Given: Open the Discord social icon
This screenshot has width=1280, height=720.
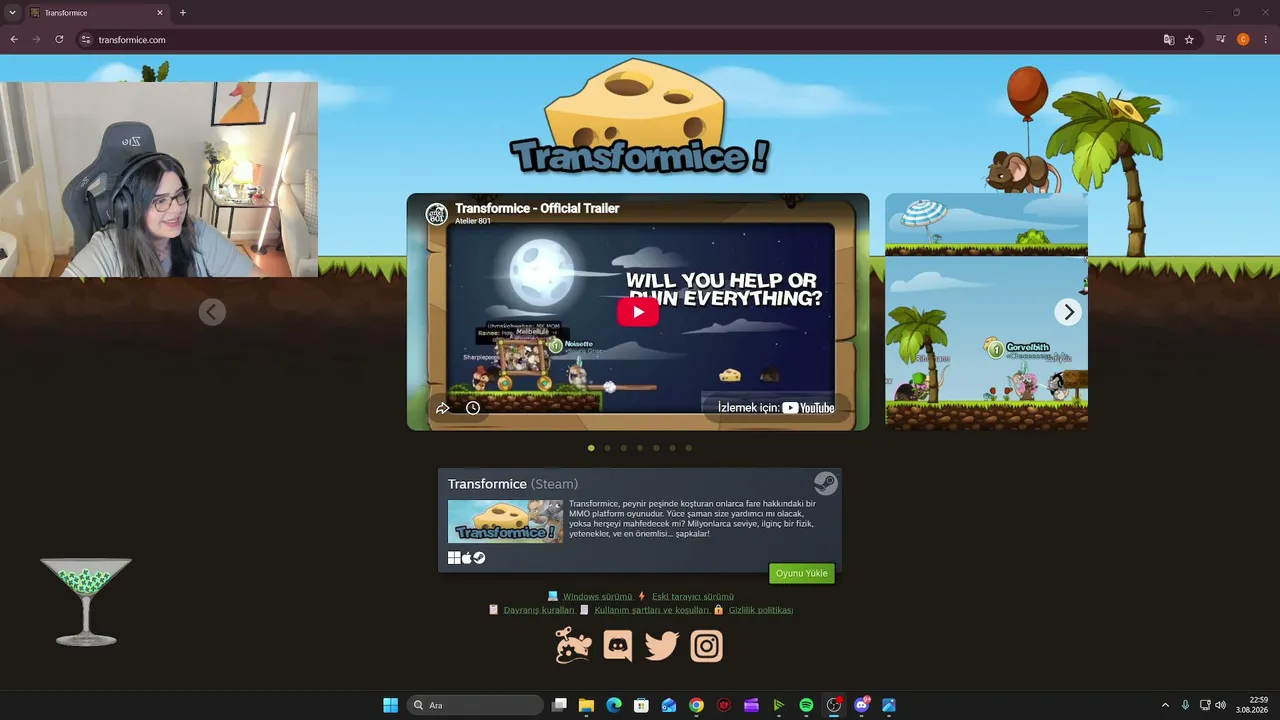Looking at the screenshot, I should (618, 646).
